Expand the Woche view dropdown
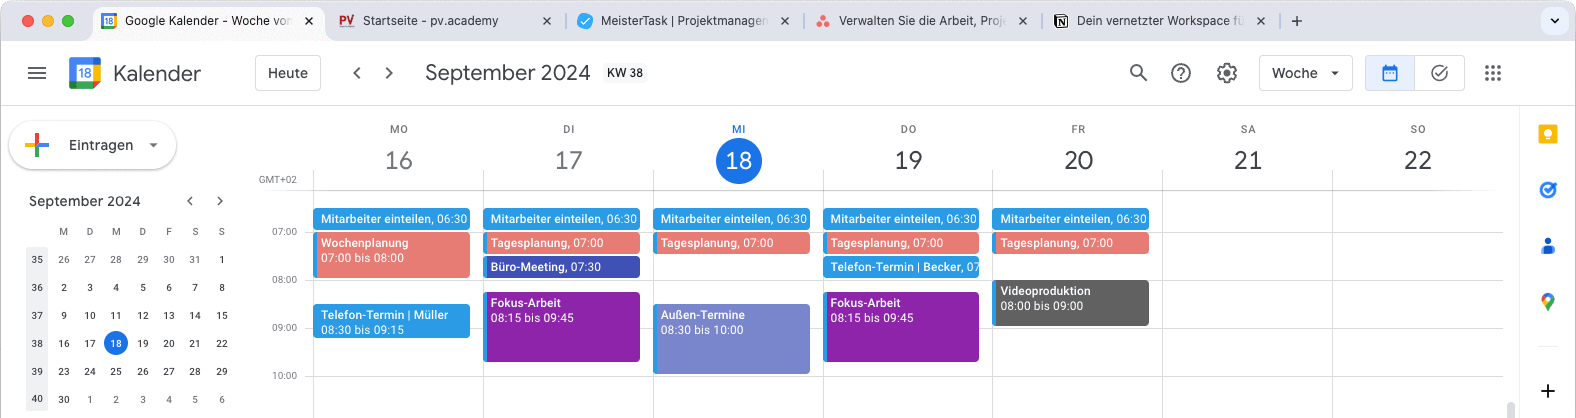Image resolution: width=1576 pixels, height=418 pixels. pyautogui.click(x=1305, y=73)
